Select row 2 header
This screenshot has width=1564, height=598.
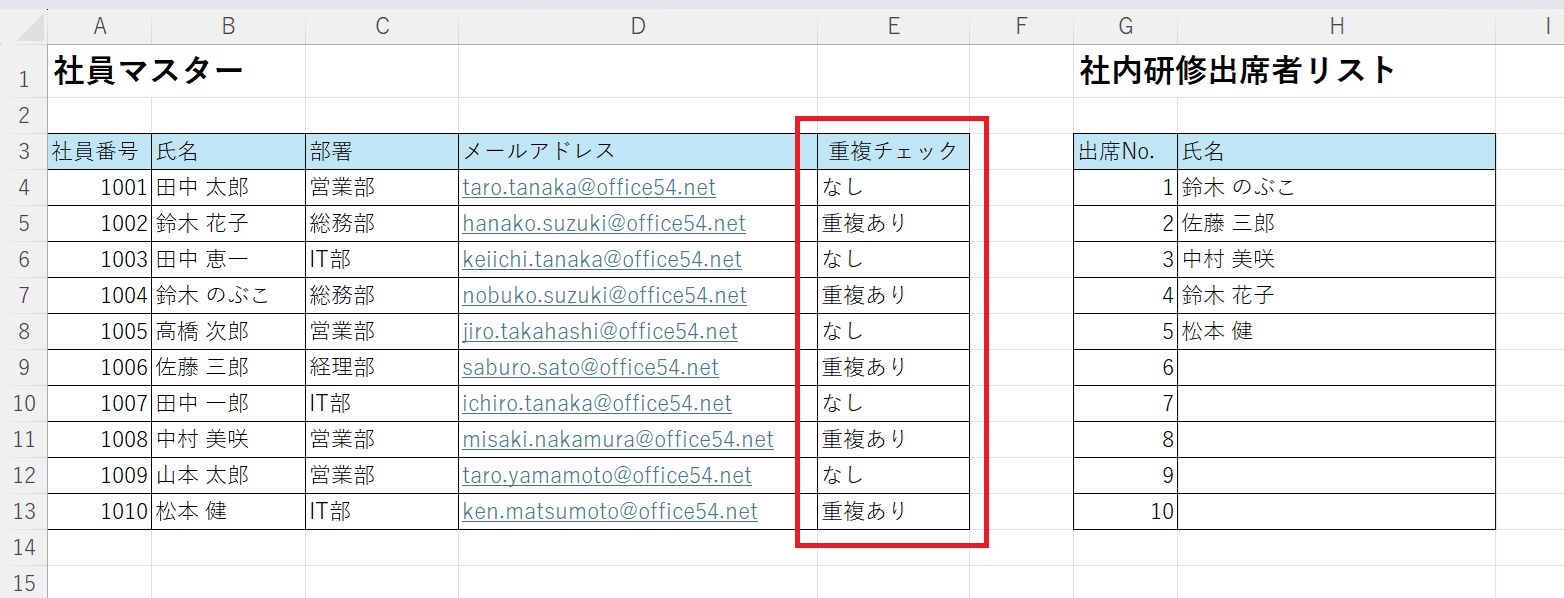click(24, 115)
